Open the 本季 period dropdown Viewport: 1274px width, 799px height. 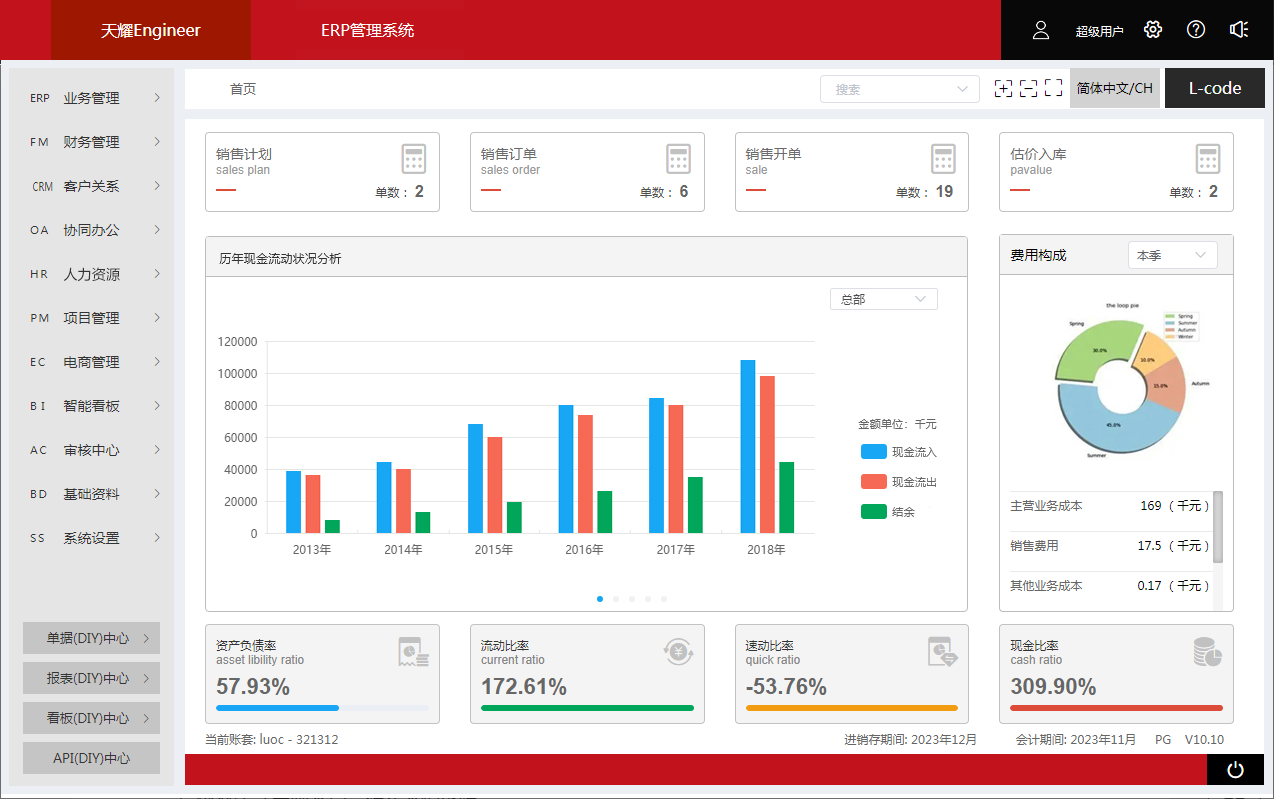(1172, 256)
